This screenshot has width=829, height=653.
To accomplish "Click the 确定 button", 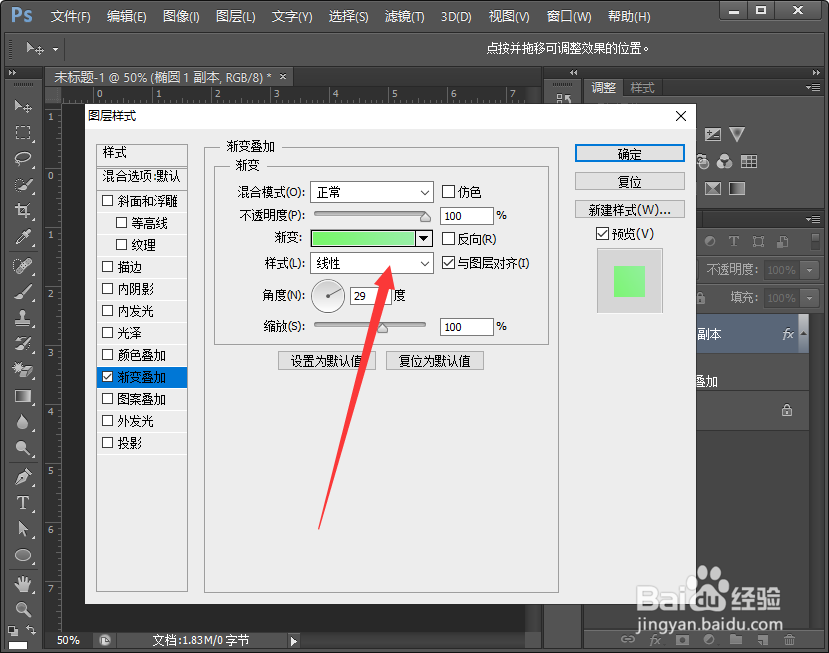I will pyautogui.click(x=629, y=154).
